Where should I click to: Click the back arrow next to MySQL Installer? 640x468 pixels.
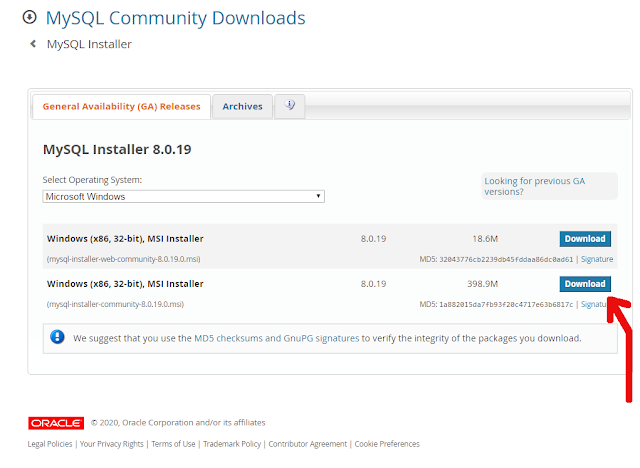pyautogui.click(x=33, y=44)
